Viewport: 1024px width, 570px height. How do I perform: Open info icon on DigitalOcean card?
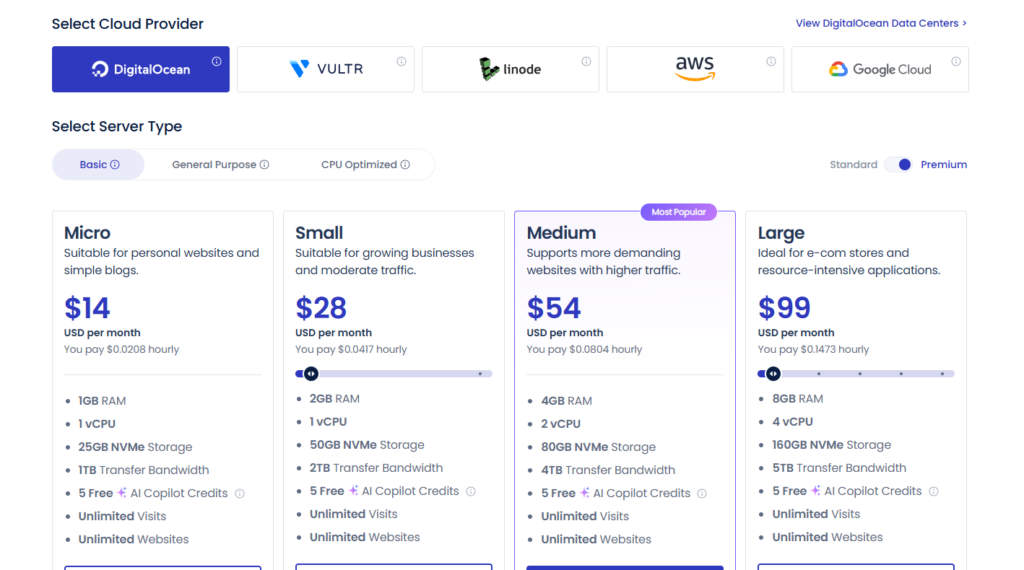tap(216, 61)
